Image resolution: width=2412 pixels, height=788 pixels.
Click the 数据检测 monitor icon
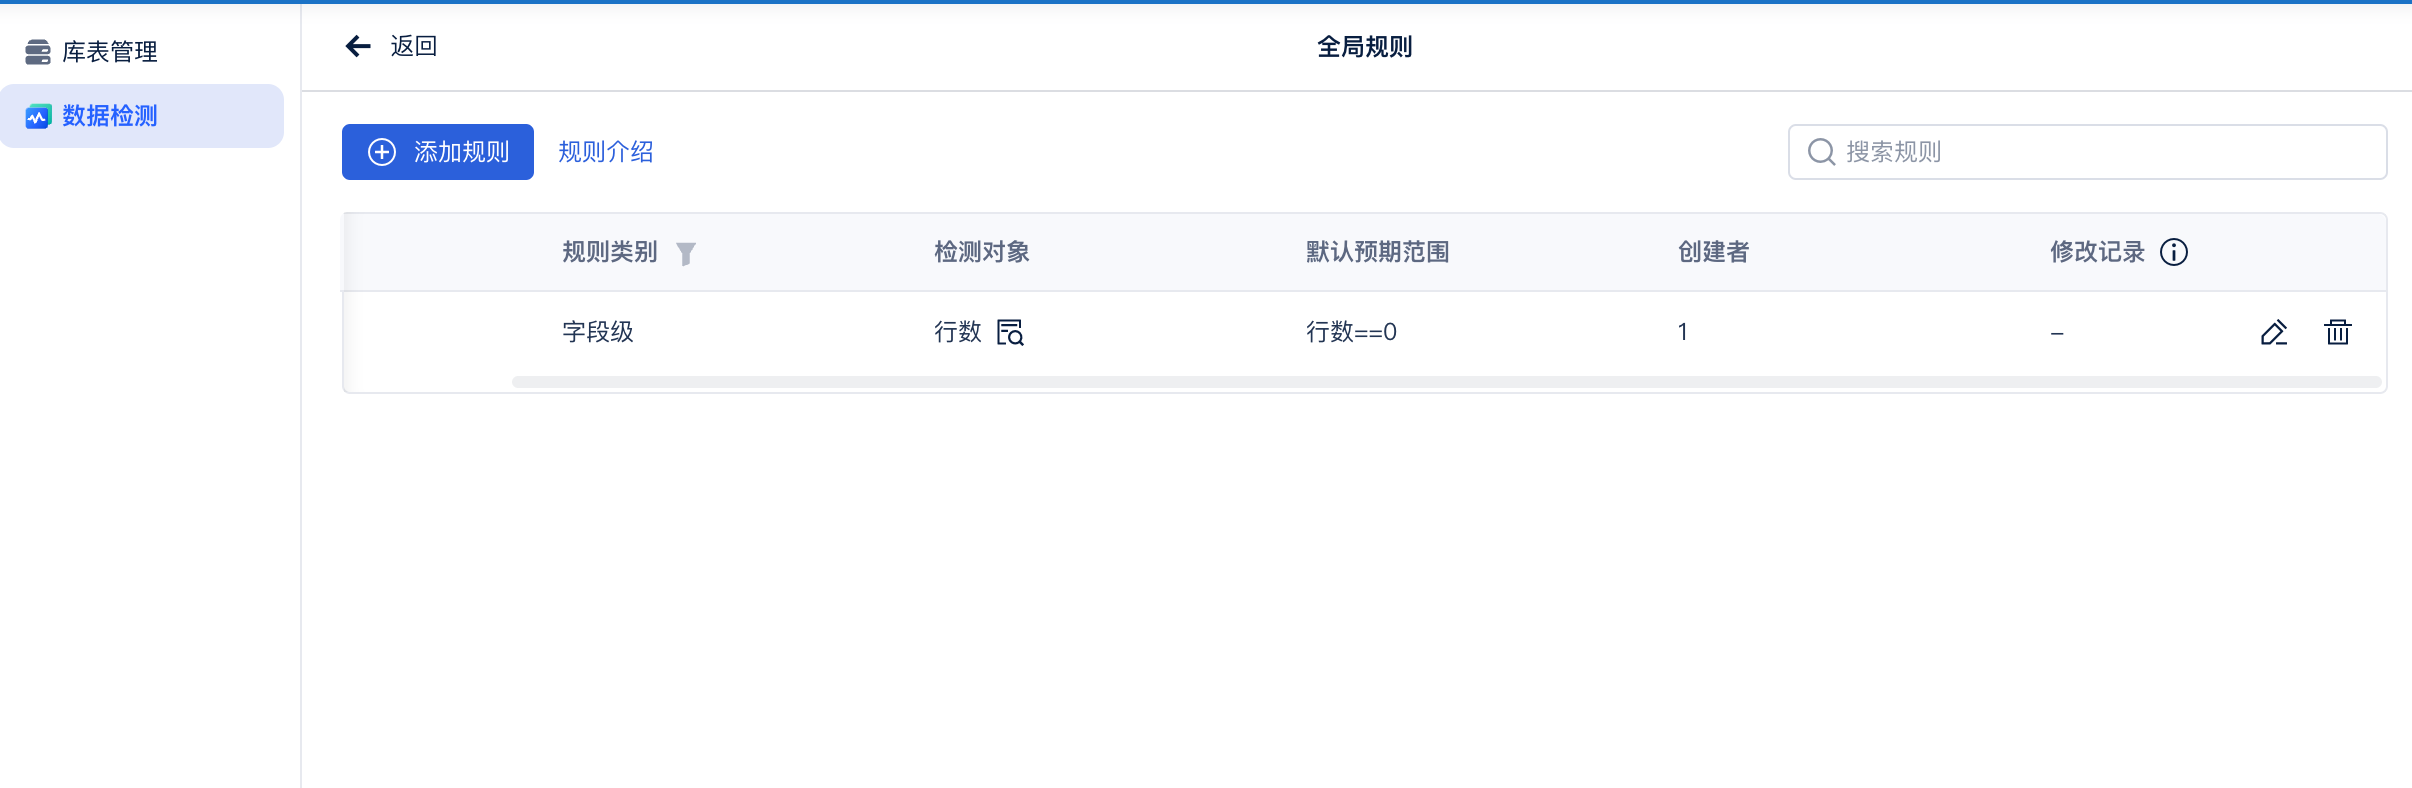(38, 116)
